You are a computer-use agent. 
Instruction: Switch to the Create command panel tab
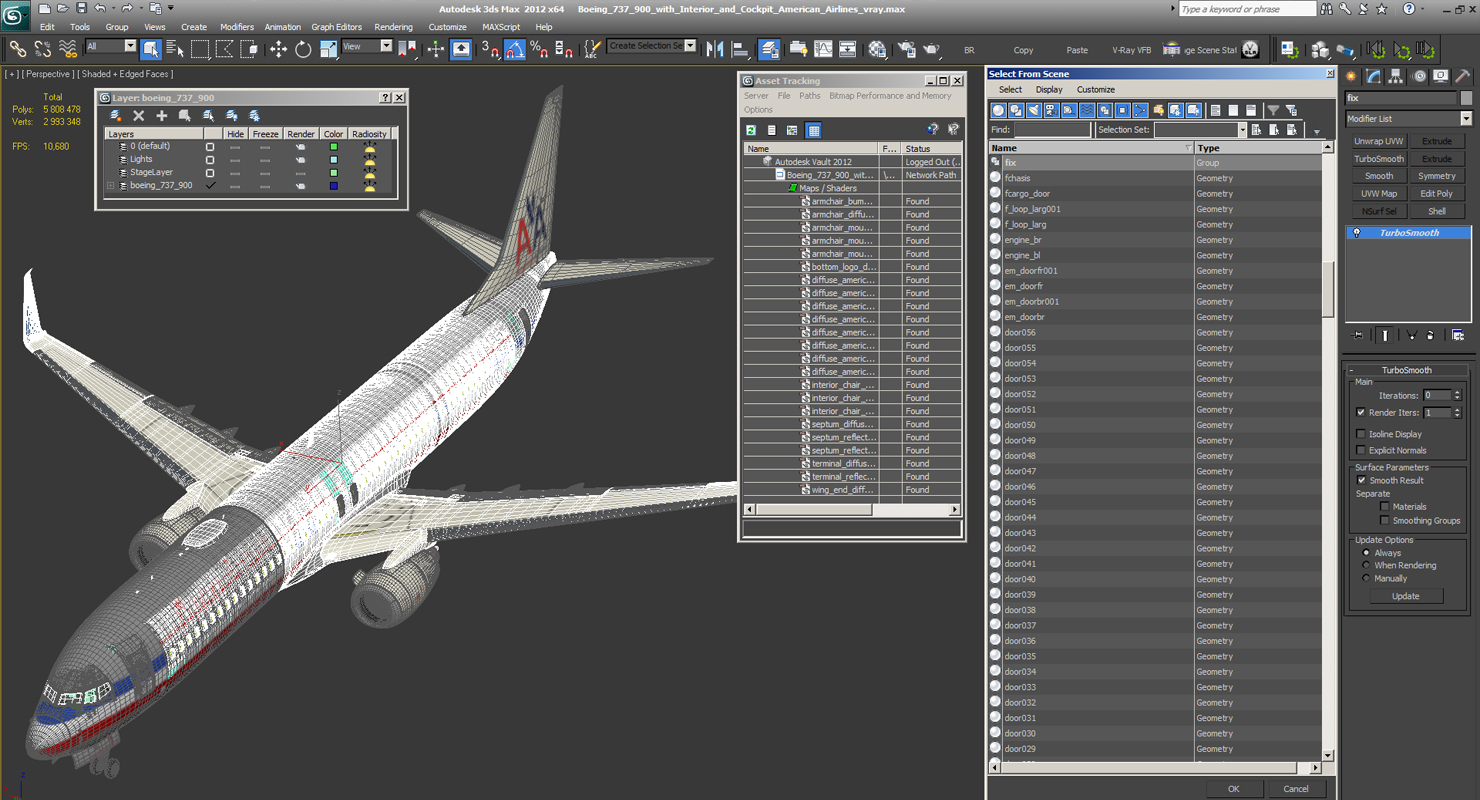(x=1352, y=76)
